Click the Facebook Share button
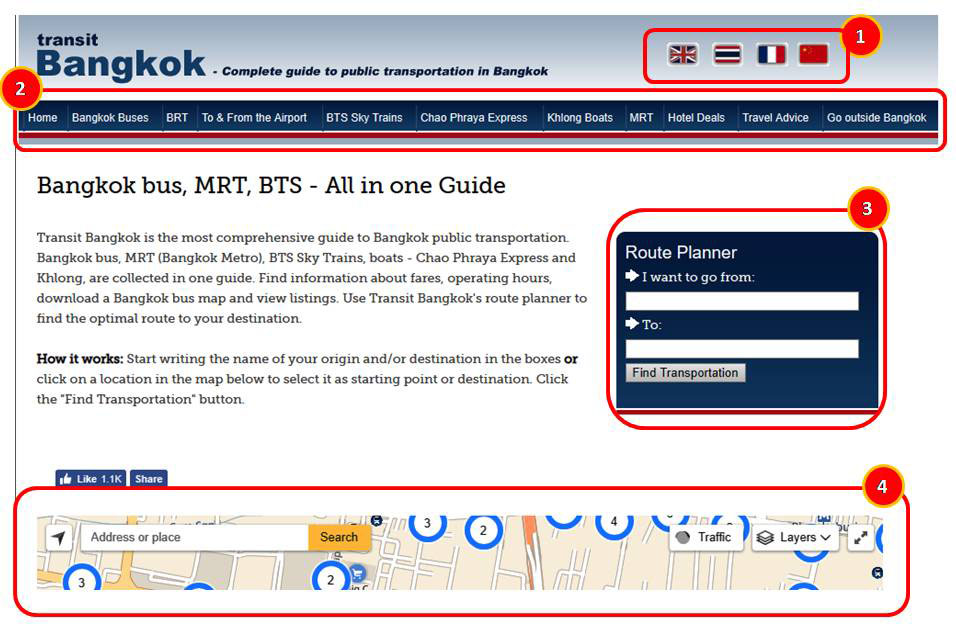956x633 pixels. 149,479
